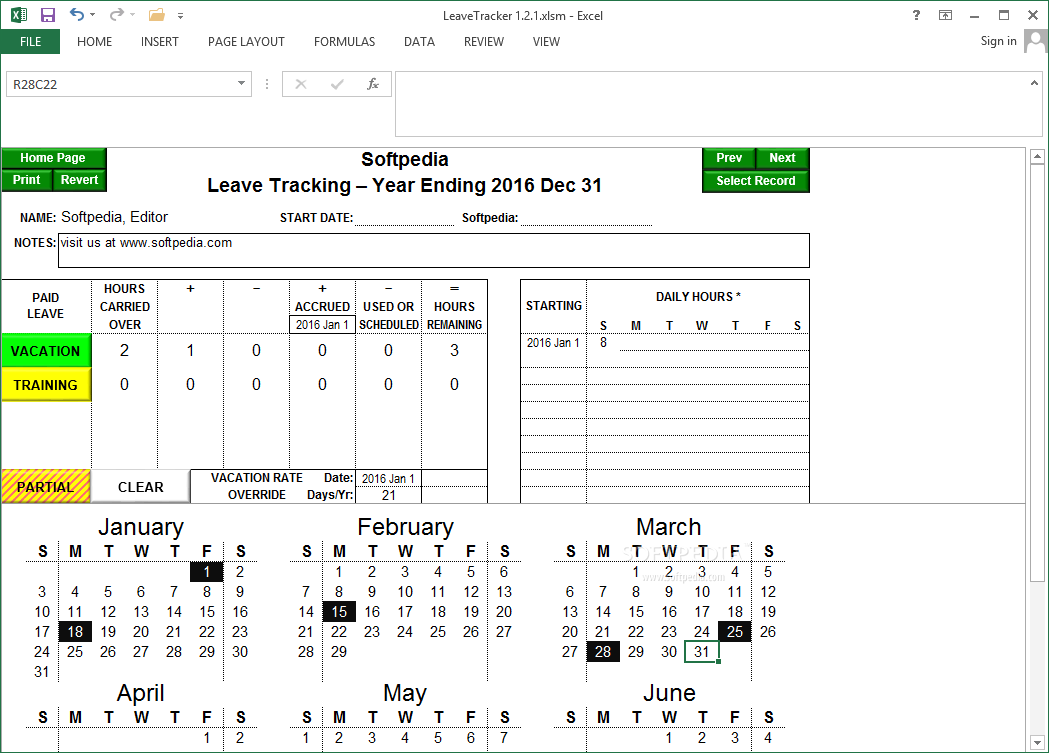
Task: Open the DATA tab
Action: click(x=419, y=41)
